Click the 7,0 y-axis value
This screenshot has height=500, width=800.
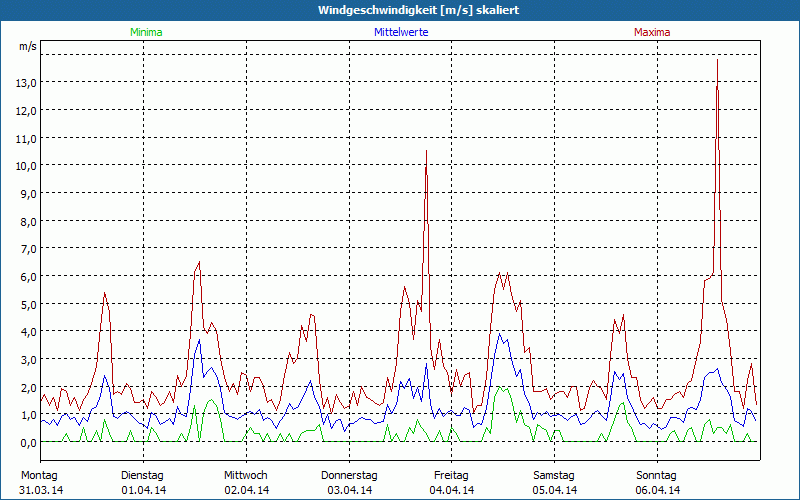(28, 249)
